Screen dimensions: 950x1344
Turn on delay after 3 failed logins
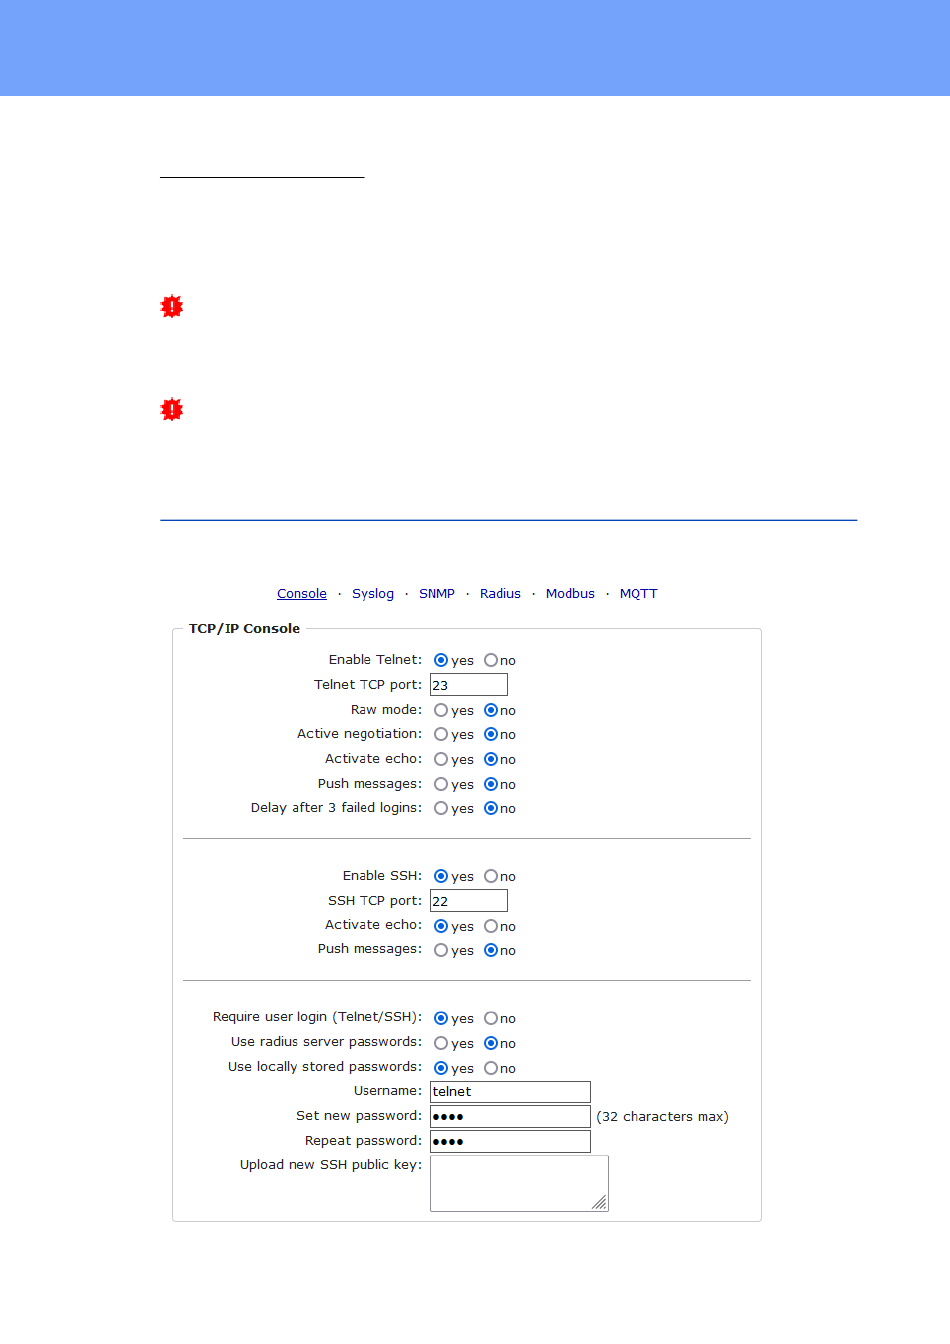[x=441, y=808]
